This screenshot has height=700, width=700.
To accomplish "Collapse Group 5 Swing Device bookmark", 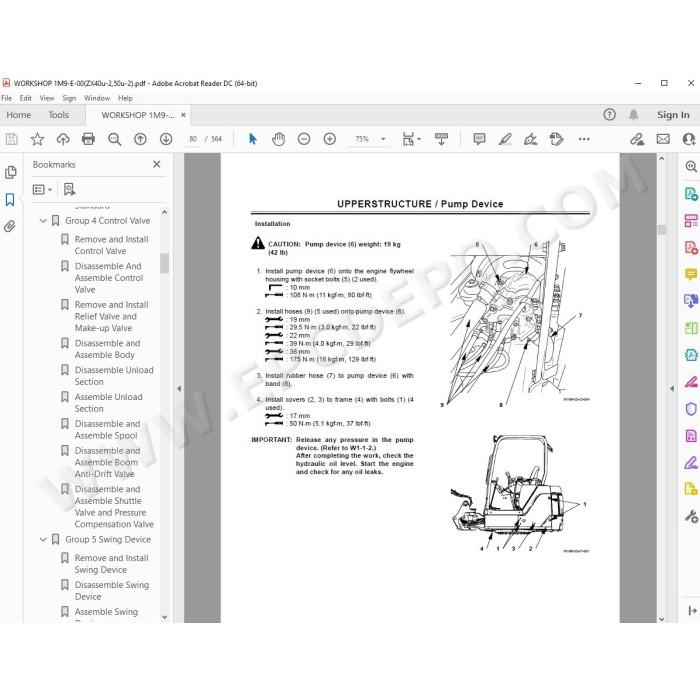I will (43, 539).
